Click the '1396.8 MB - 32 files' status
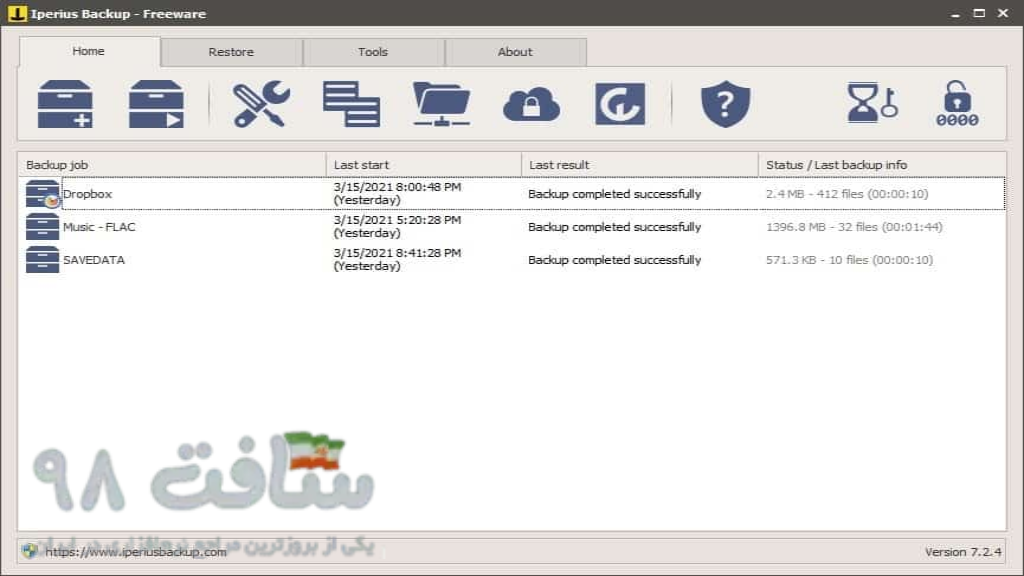The width and height of the screenshot is (1024, 576). point(854,227)
